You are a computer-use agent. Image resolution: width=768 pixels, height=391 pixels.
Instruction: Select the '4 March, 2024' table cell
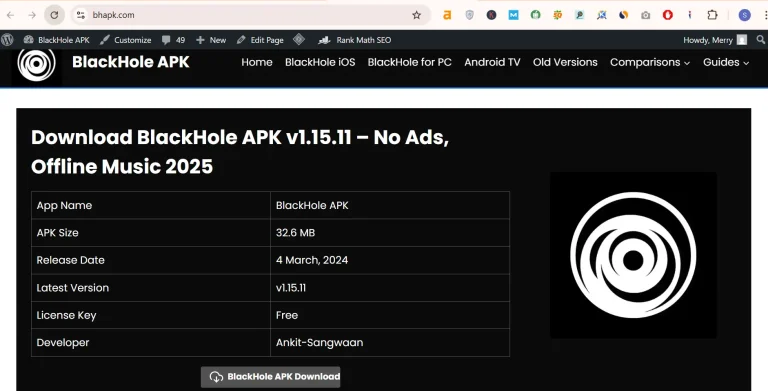pos(390,260)
